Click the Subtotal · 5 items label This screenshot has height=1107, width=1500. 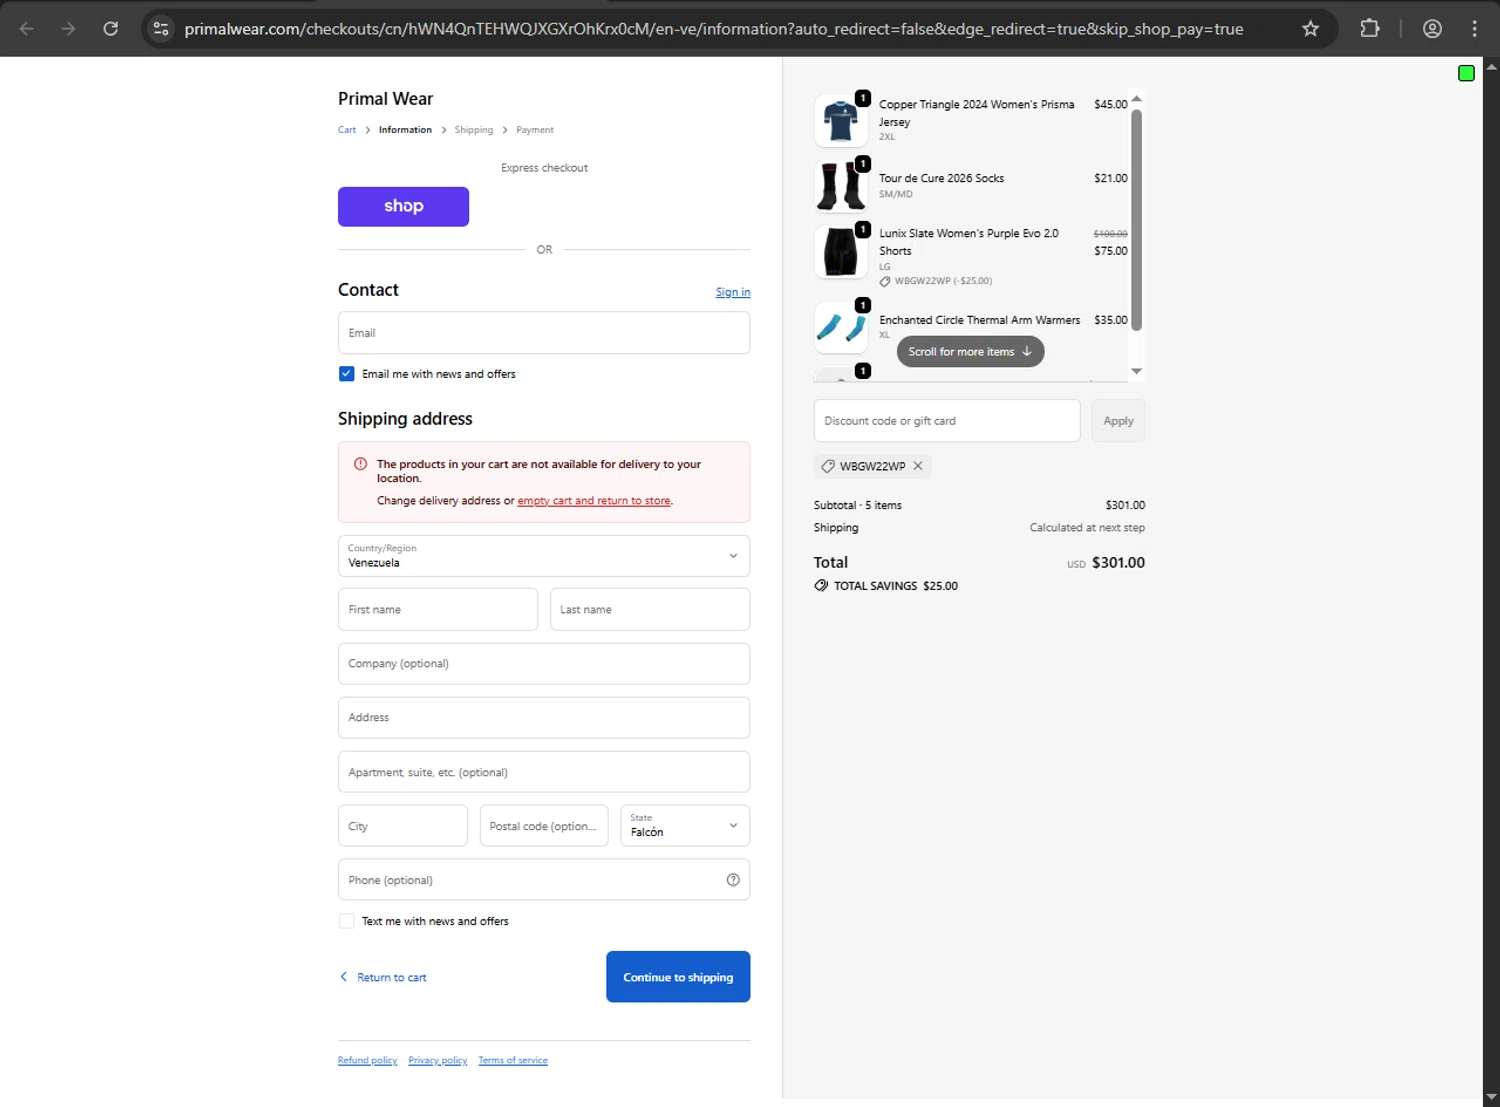pos(858,506)
